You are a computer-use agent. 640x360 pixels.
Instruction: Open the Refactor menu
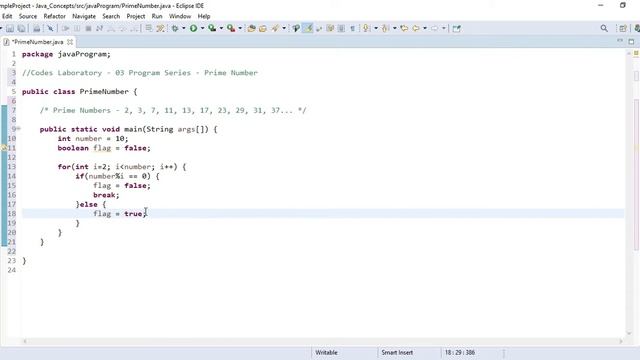coord(54,16)
